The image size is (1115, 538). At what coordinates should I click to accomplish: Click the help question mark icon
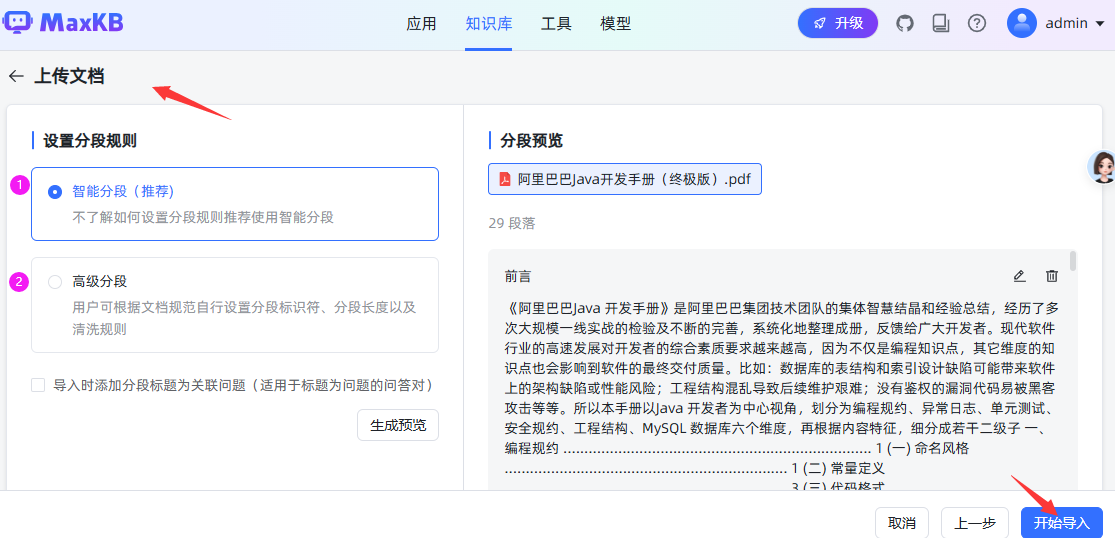click(977, 23)
